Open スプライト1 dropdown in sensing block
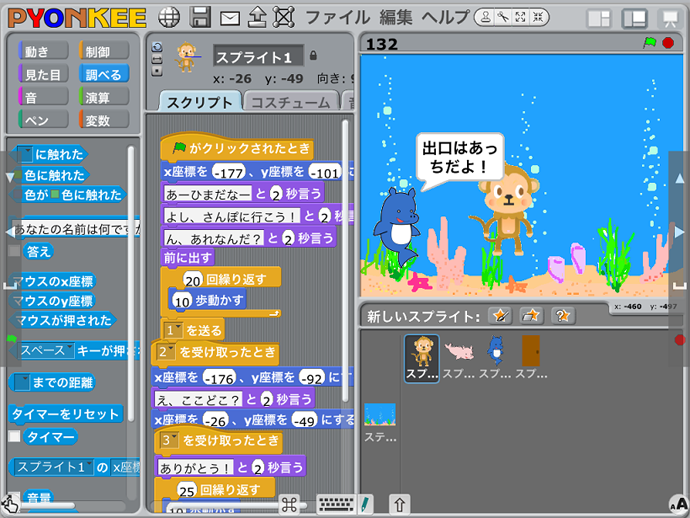The height and width of the screenshot is (518, 690). 89,466
